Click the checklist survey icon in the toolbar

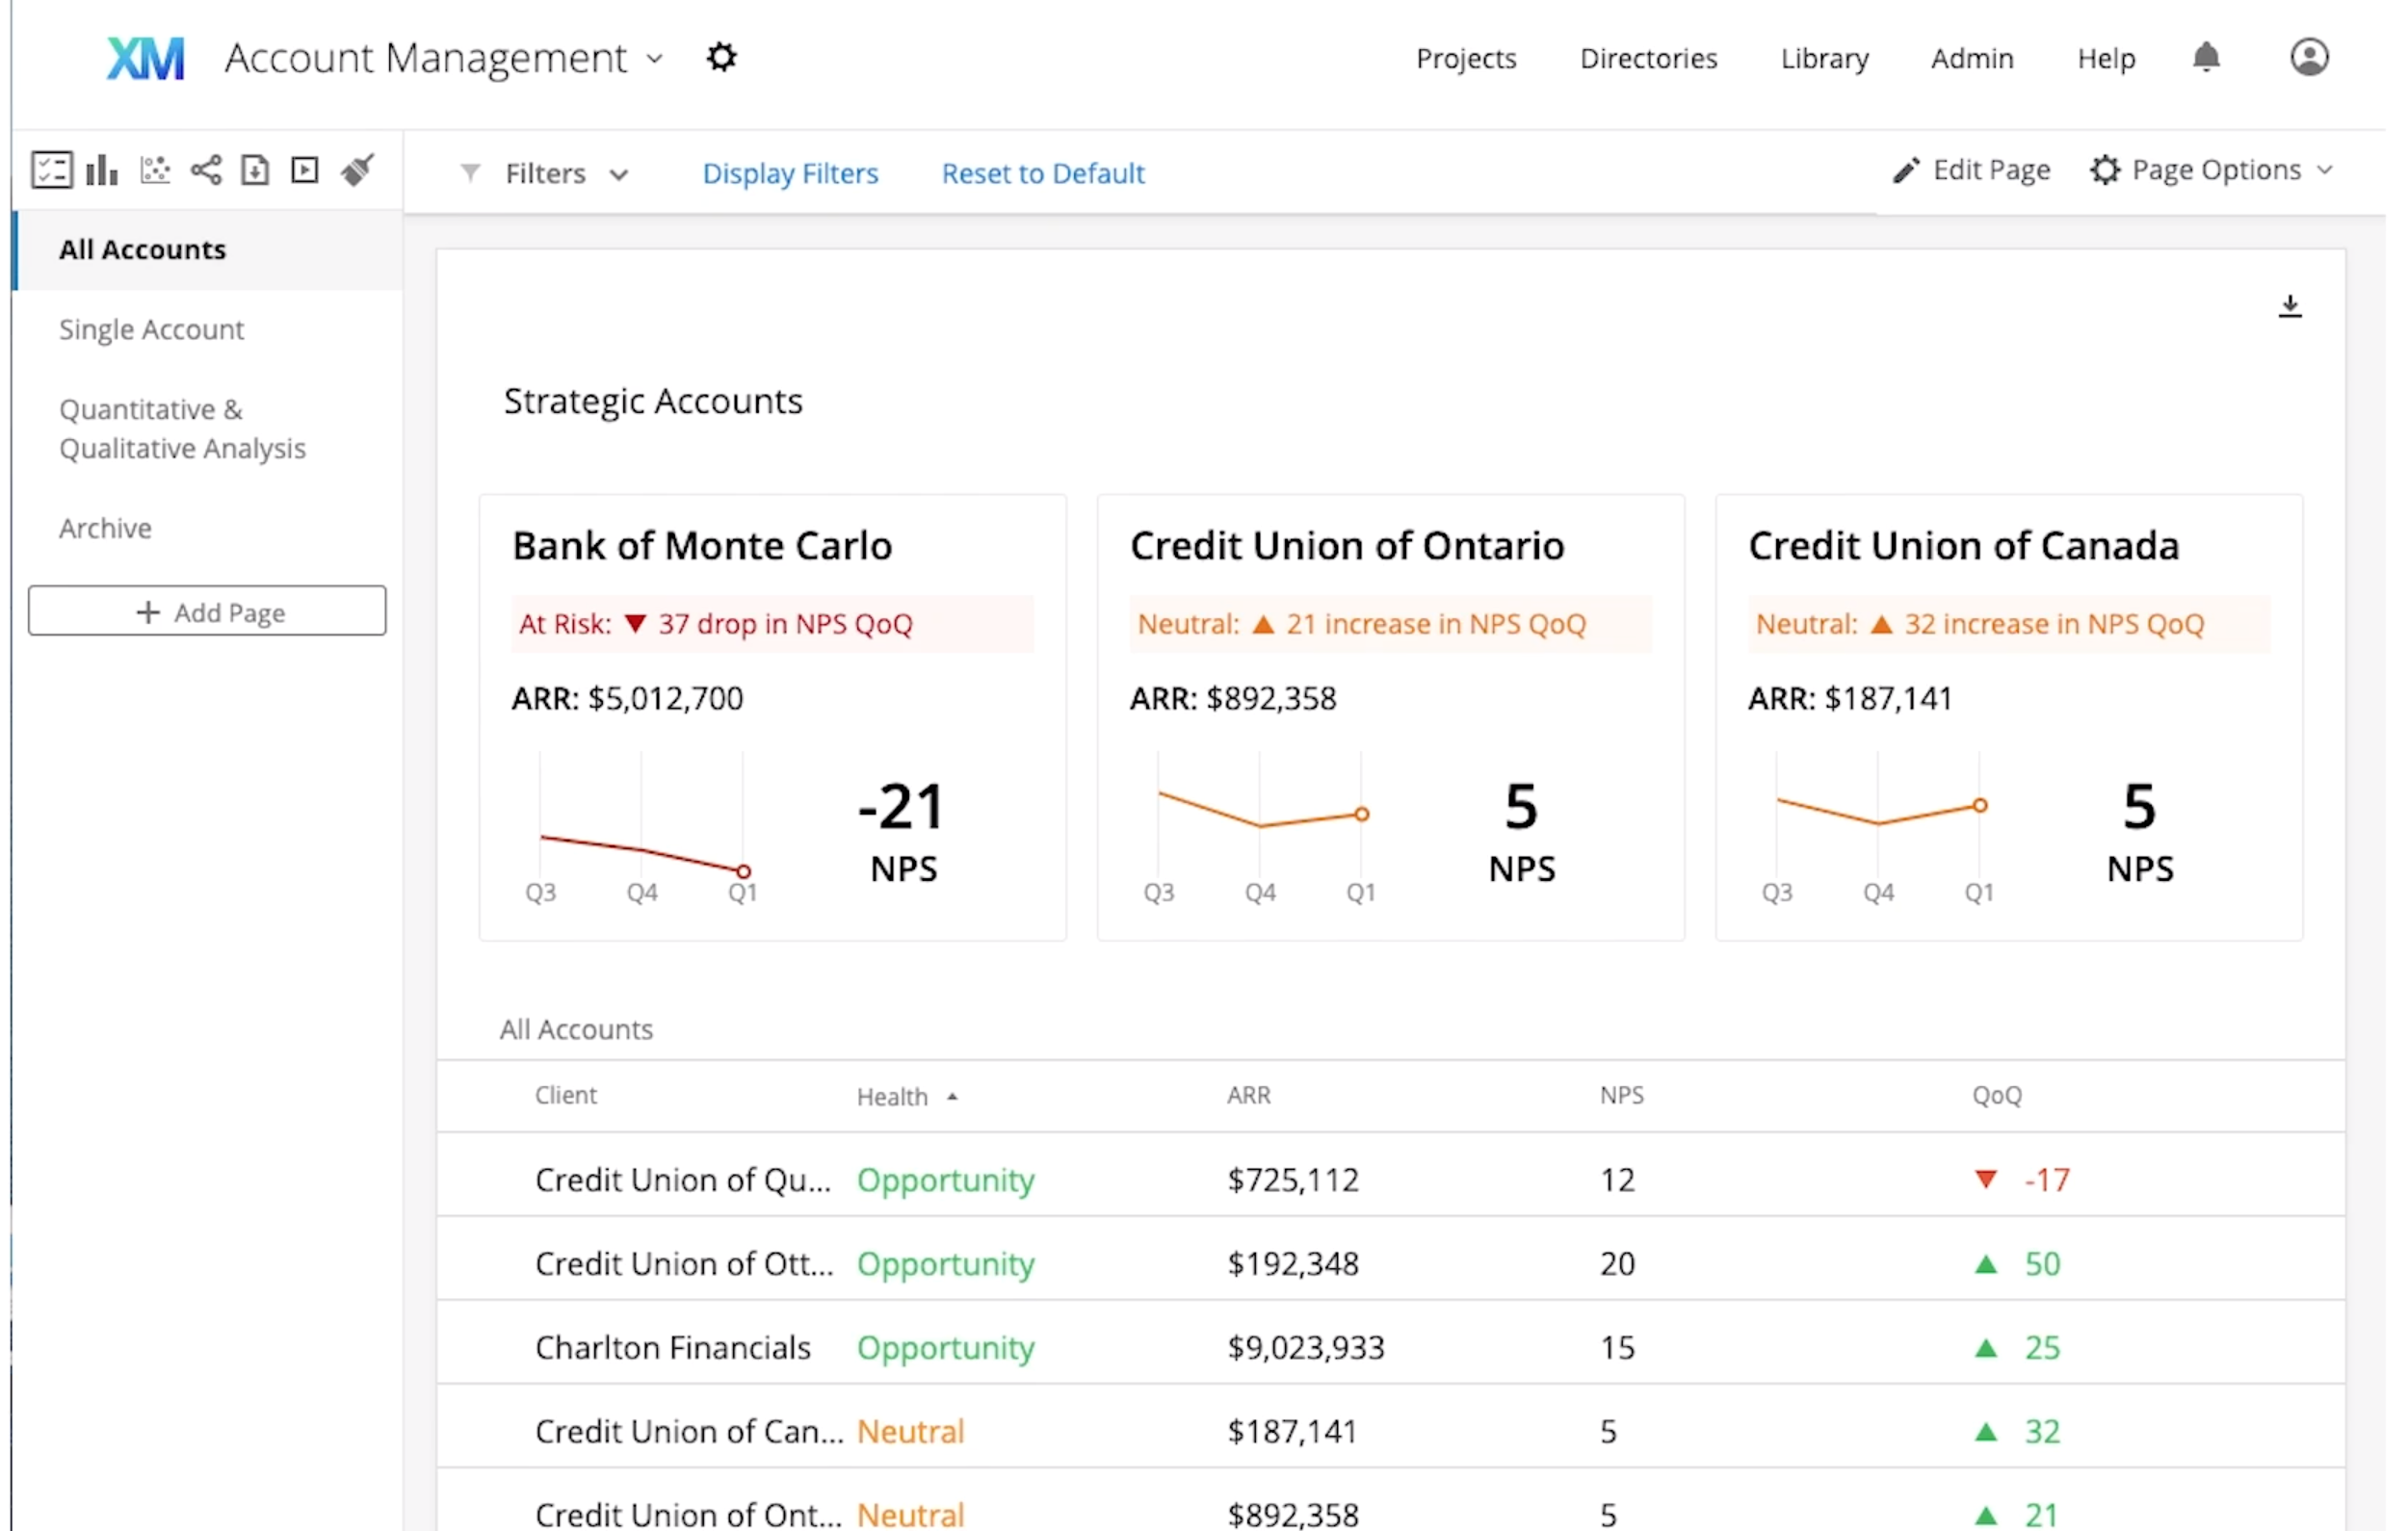point(51,170)
